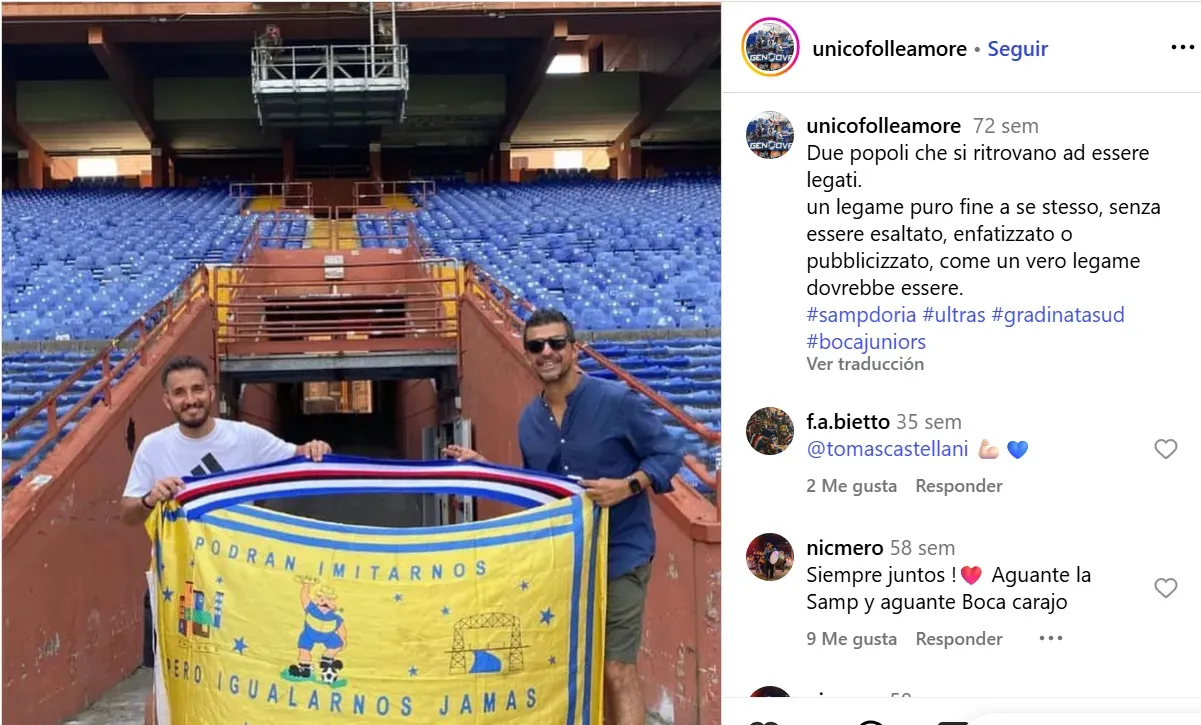View f.a.bietto's profile avatar

coord(770,431)
